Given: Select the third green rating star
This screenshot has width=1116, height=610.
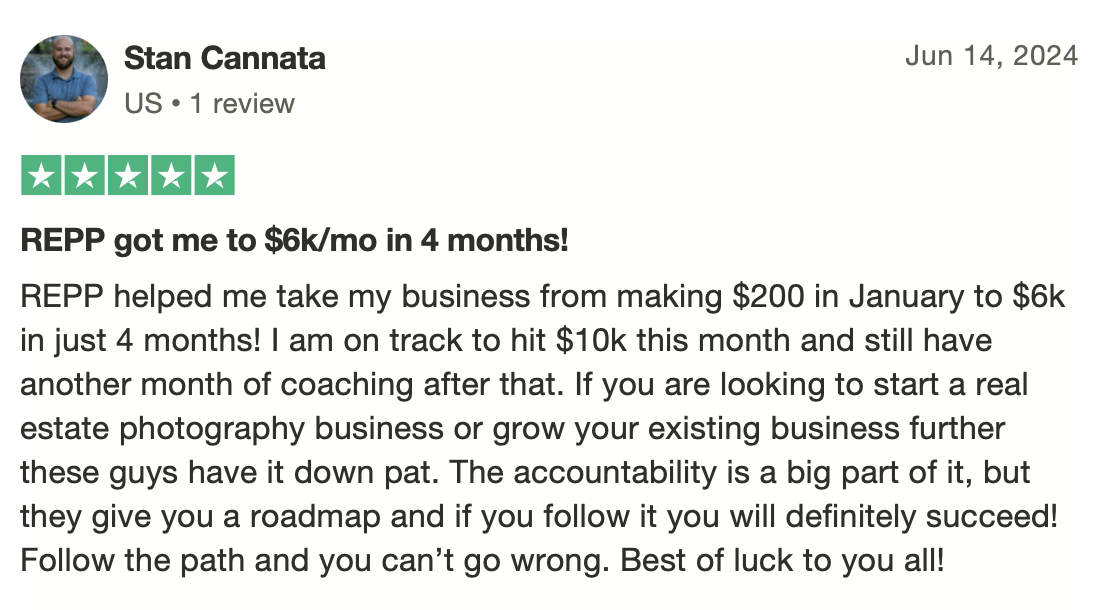Looking at the screenshot, I should coord(128,175).
